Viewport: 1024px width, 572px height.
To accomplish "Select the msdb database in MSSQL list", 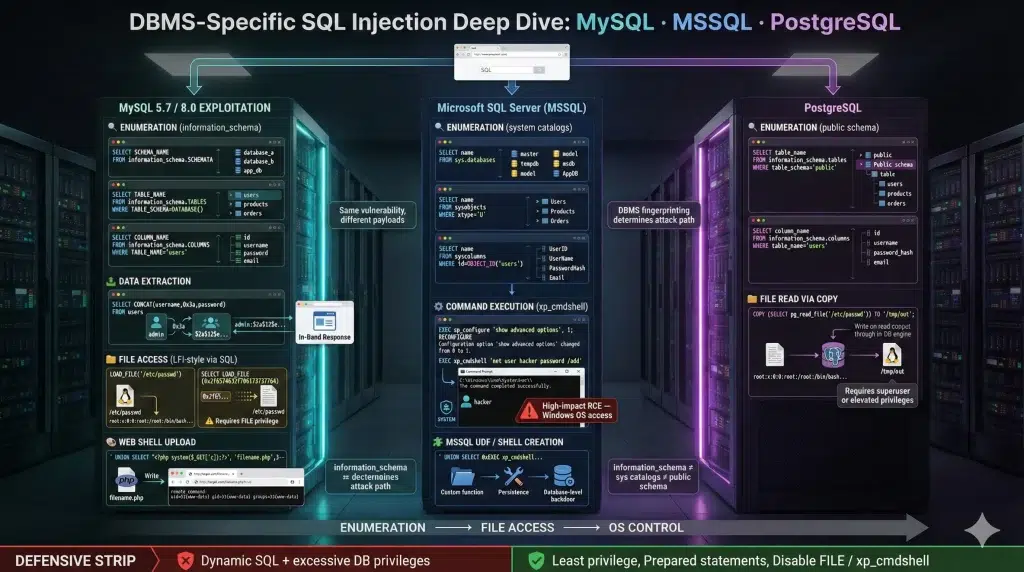I will pyautogui.click(x=564, y=164).
